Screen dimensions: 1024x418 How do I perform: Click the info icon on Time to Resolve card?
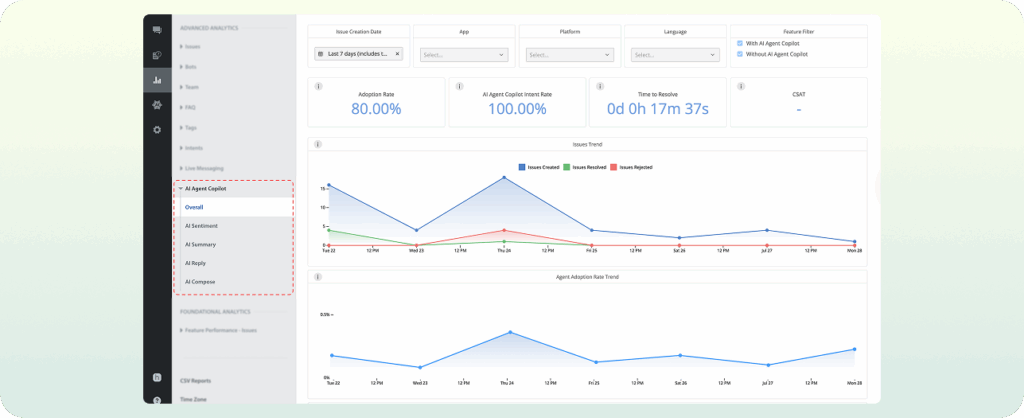(x=600, y=86)
